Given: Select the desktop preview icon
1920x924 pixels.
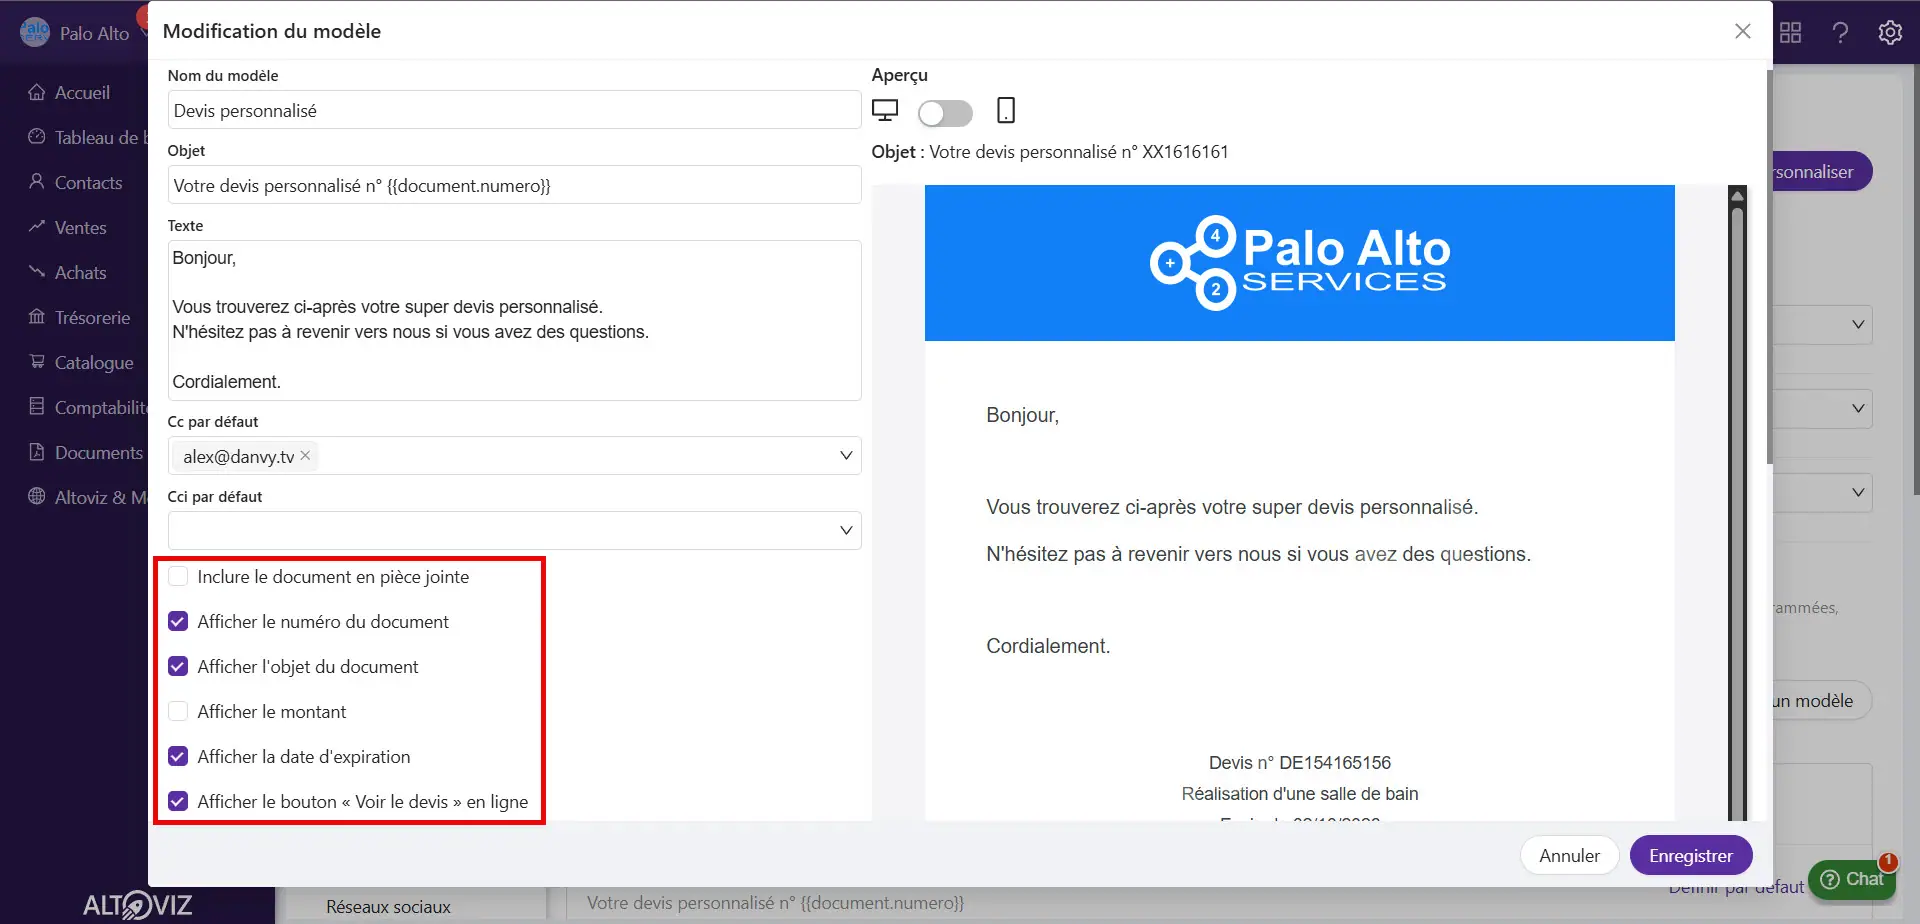Looking at the screenshot, I should [x=885, y=110].
